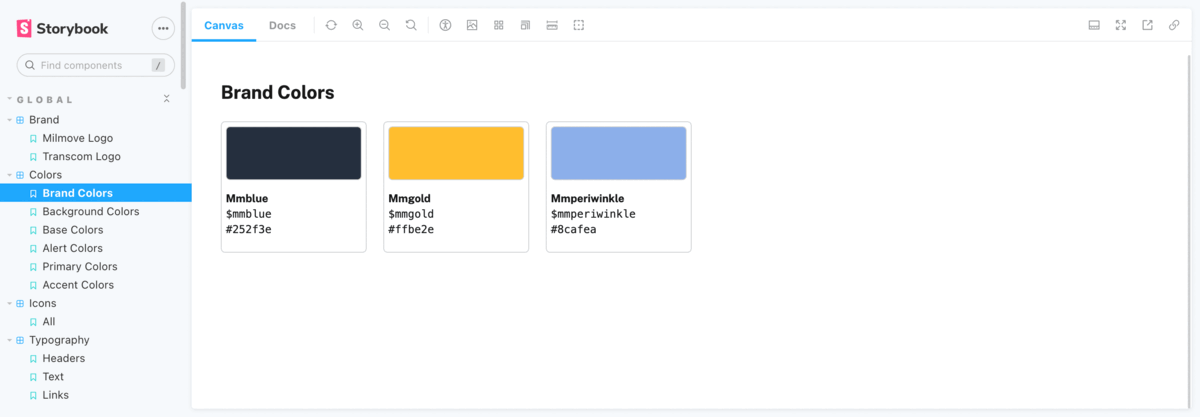Click the zoom in magnifier icon
1200x417 pixels.
(358, 25)
